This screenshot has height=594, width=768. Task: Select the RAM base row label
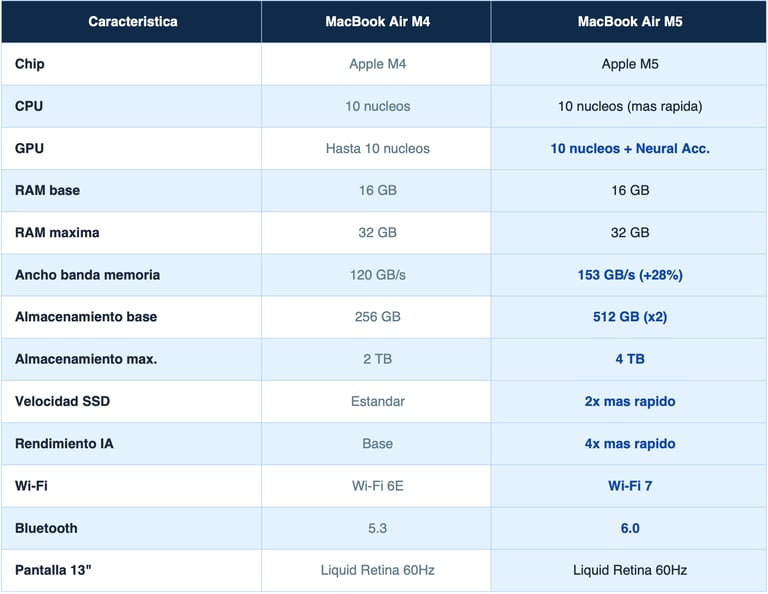[x=48, y=190]
